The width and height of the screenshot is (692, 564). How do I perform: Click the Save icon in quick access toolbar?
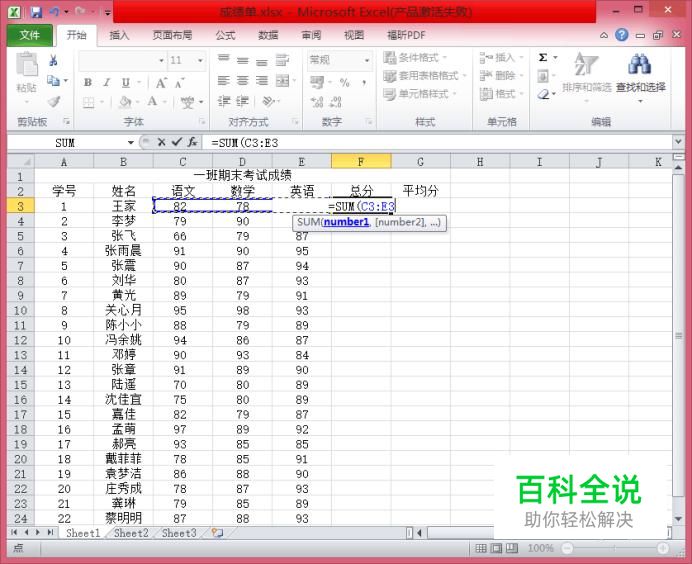[36, 12]
